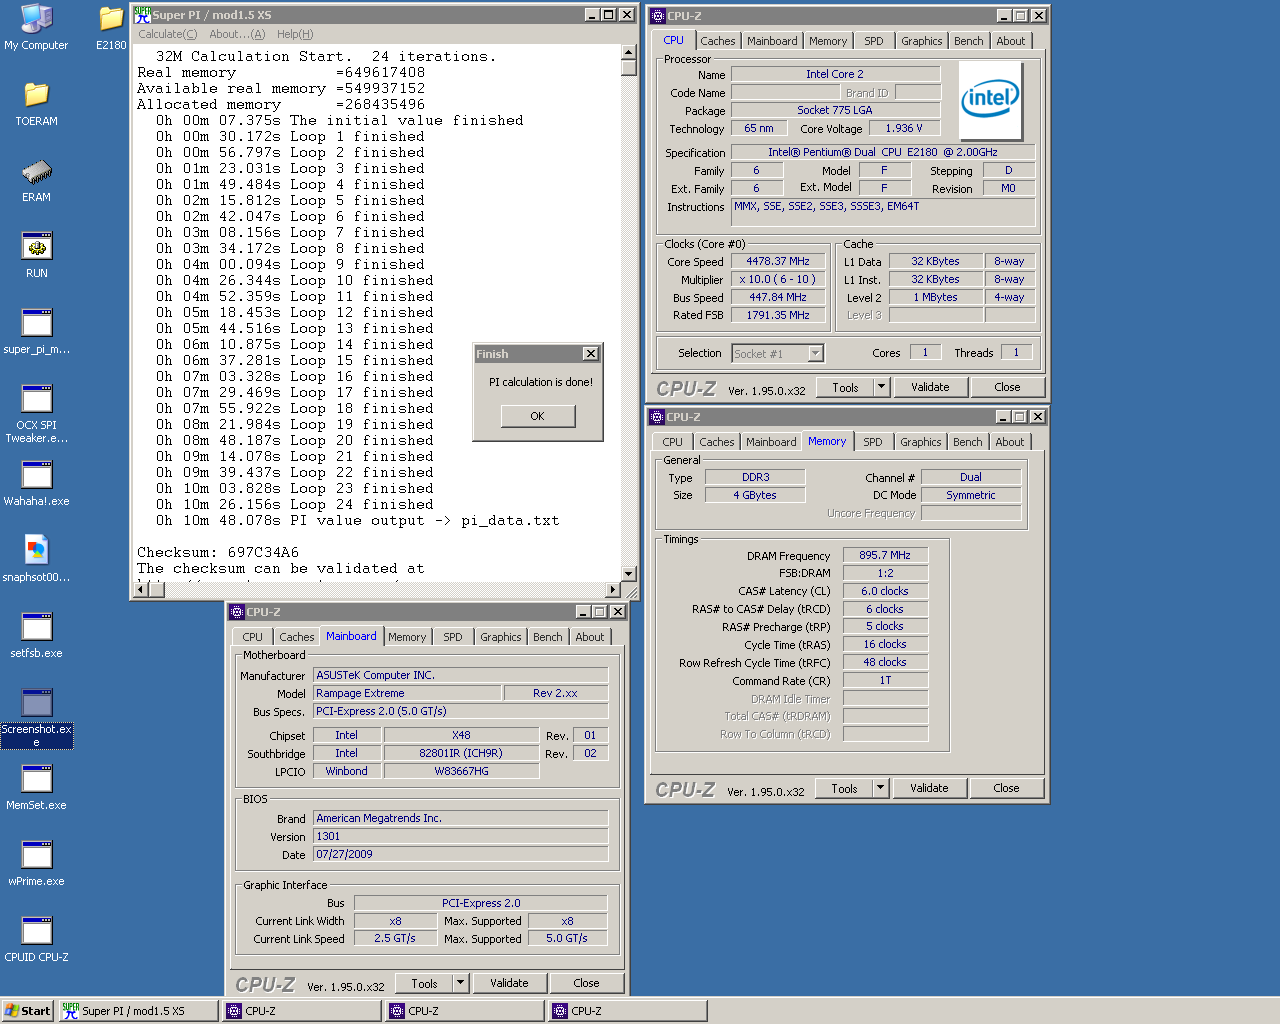Click the Mainboard CPU-Z window title icon
1280x1024 pixels.
coord(237,611)
